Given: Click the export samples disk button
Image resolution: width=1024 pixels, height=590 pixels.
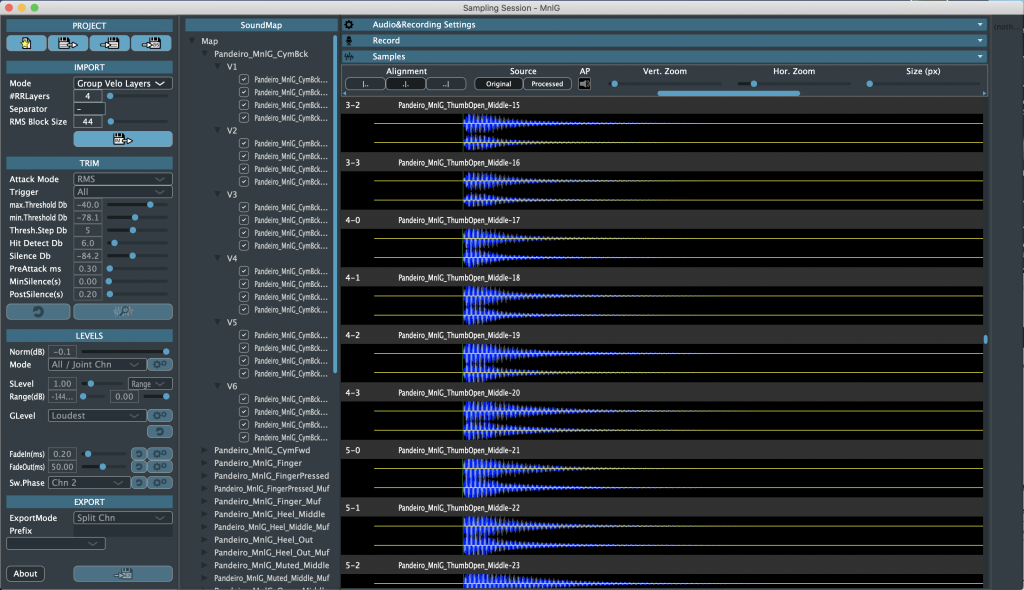Looking at the screenshot, I should pos(123,574).
